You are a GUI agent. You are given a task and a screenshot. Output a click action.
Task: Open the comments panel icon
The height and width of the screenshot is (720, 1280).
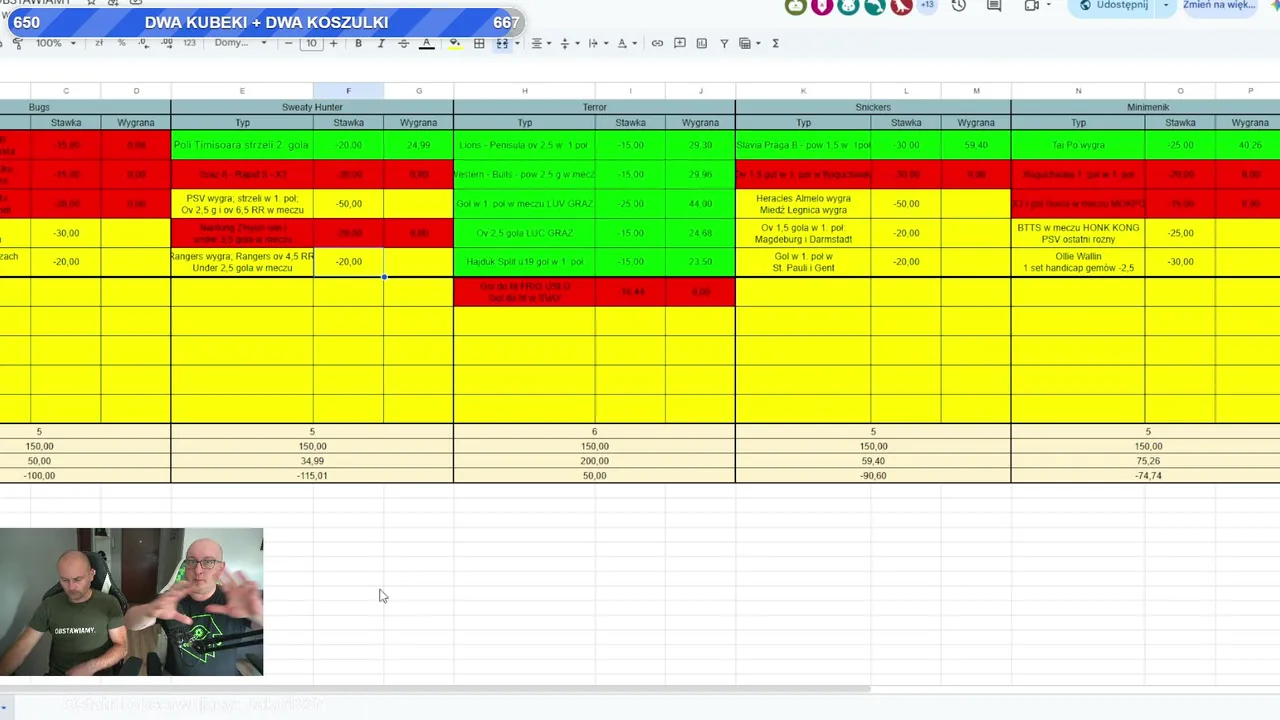[x=994, y=6]
